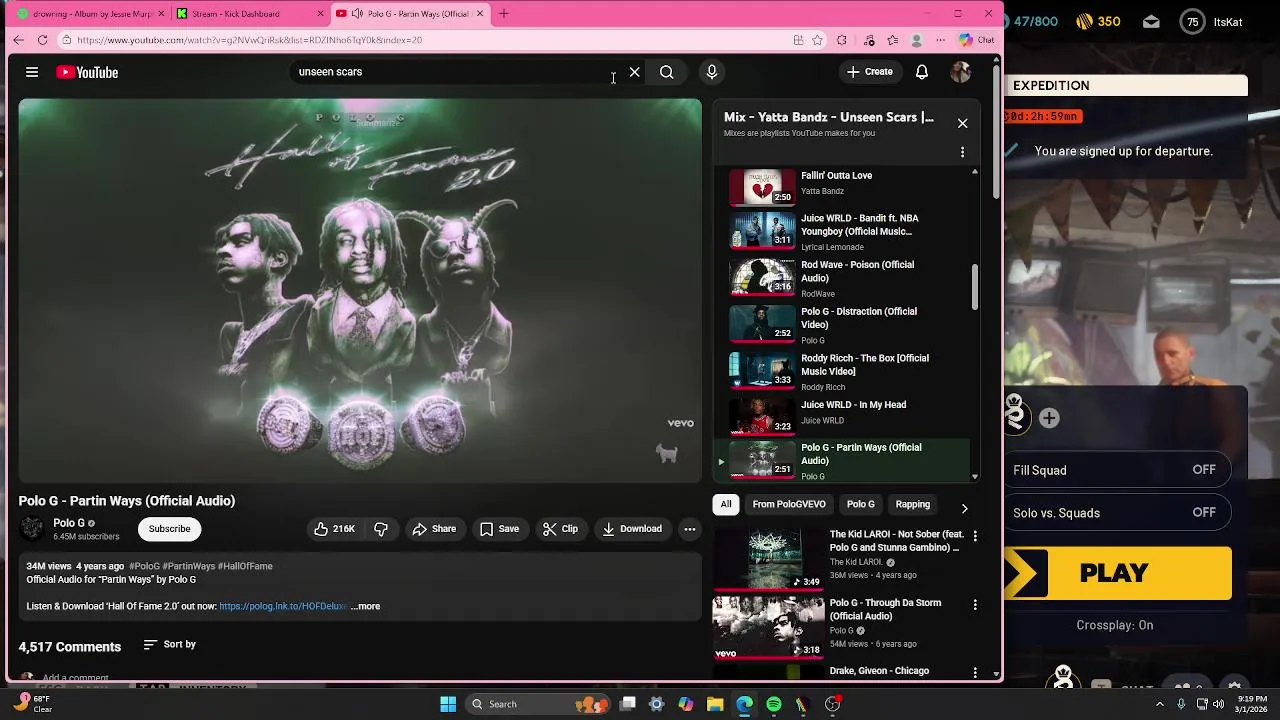
Task: Click the page vertical scrollbar thumb
Action: [x=996, y=130]
